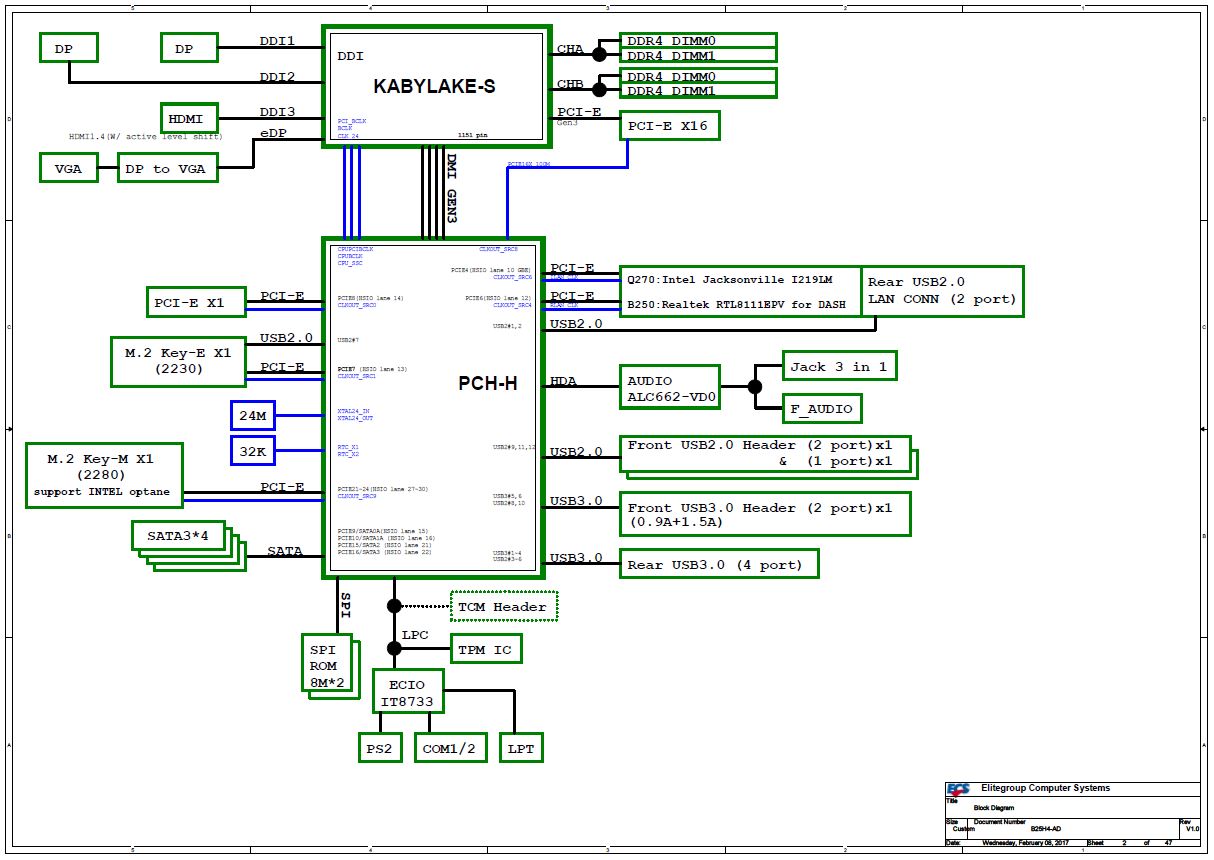Click the dotted TCM Header box
Viewport: 1214px width, 860px height.
click(x=503, y=606)
